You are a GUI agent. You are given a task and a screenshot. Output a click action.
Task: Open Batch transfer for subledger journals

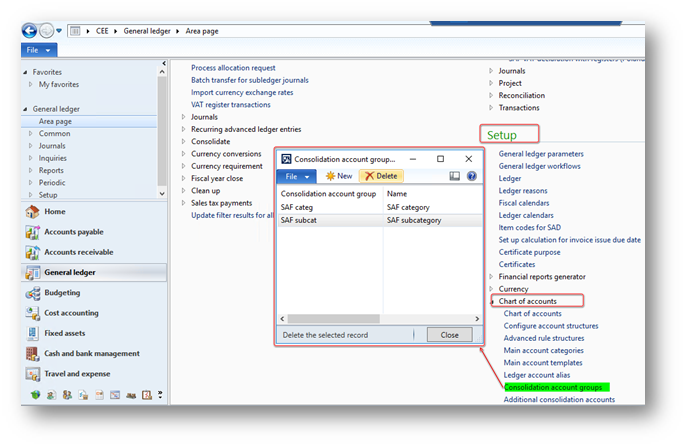coord(250,80)
